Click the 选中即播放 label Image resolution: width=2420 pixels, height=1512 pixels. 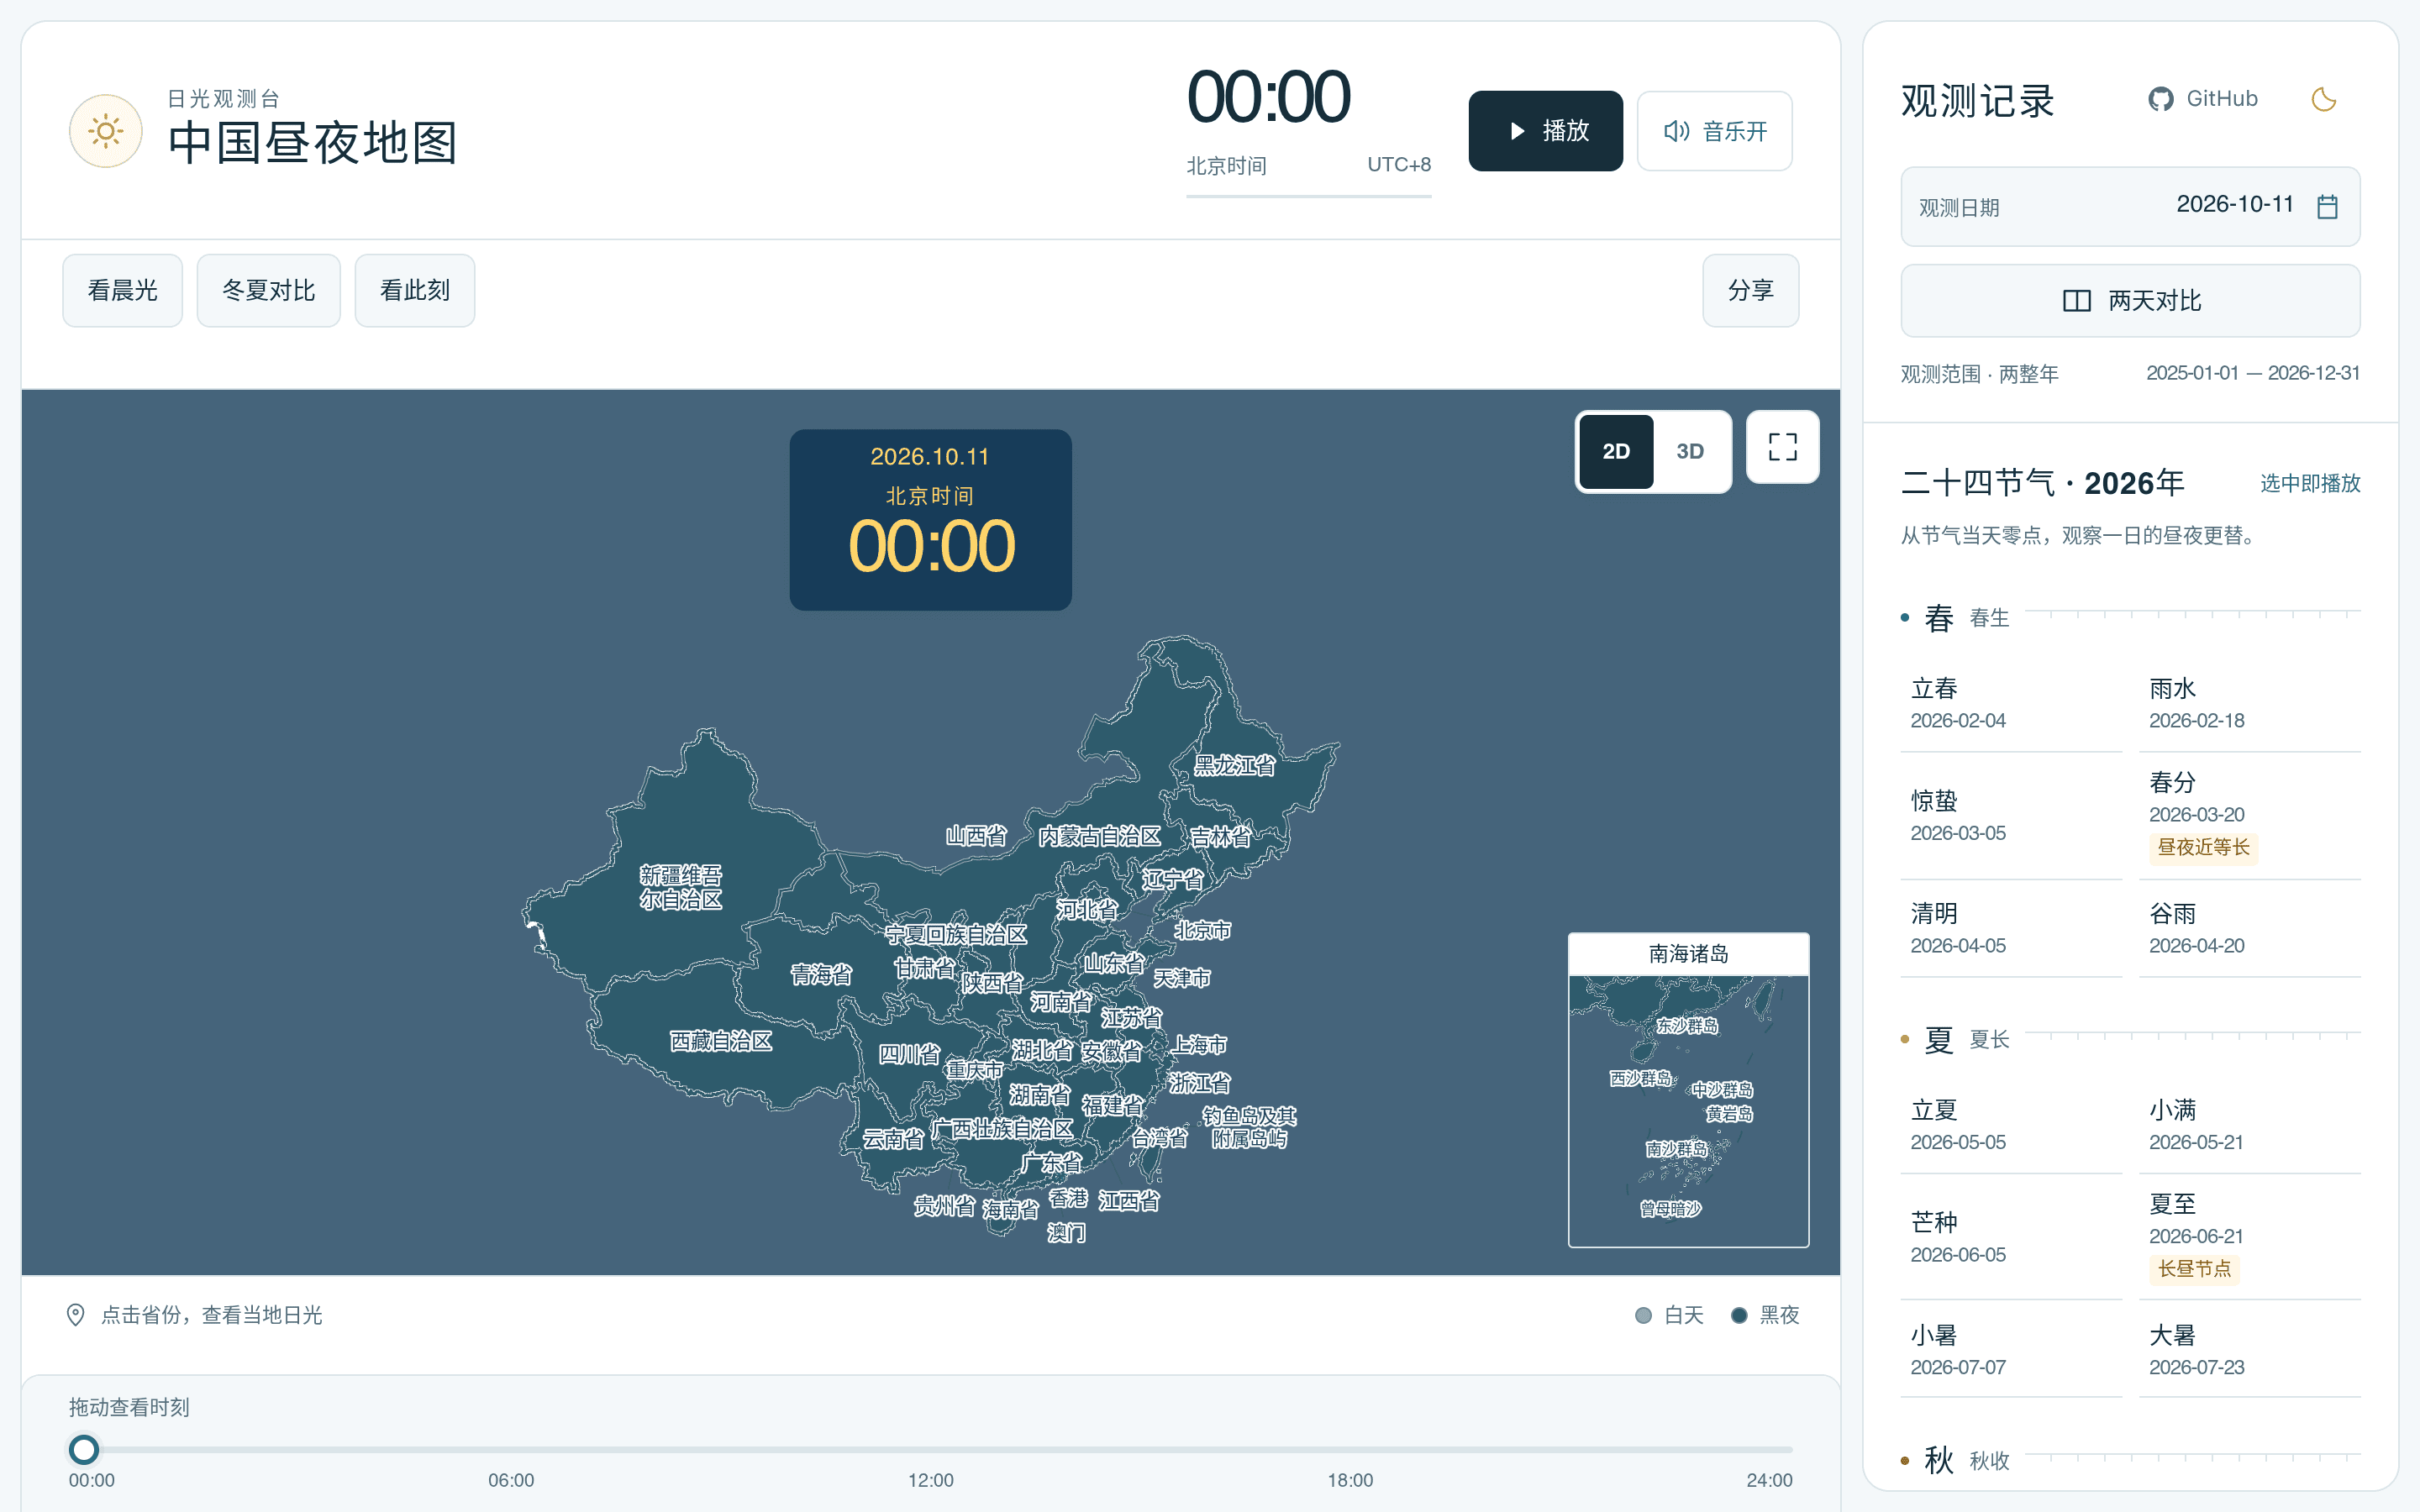click(2310, 483)
